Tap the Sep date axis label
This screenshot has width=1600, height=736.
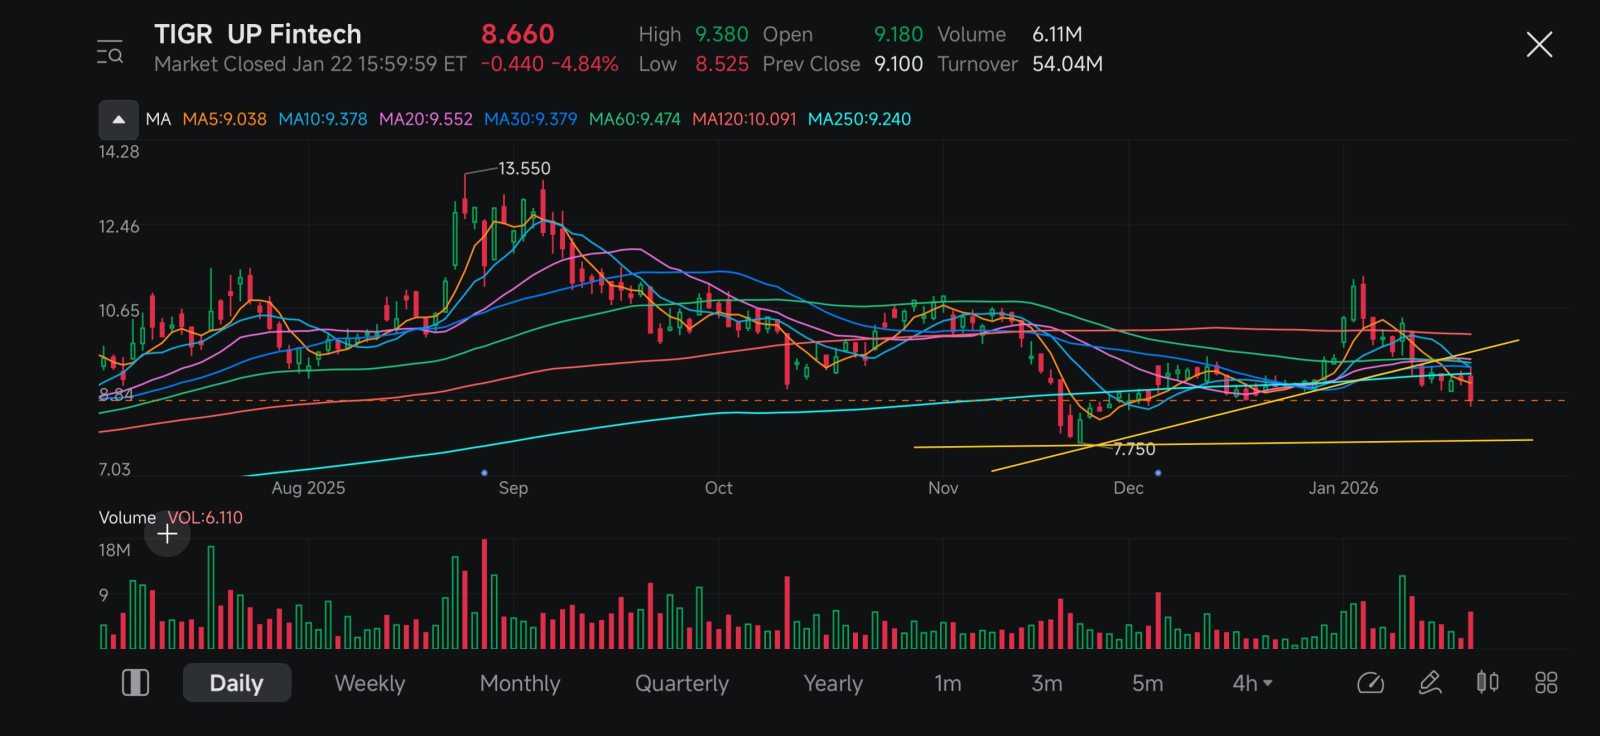(513, 488)
